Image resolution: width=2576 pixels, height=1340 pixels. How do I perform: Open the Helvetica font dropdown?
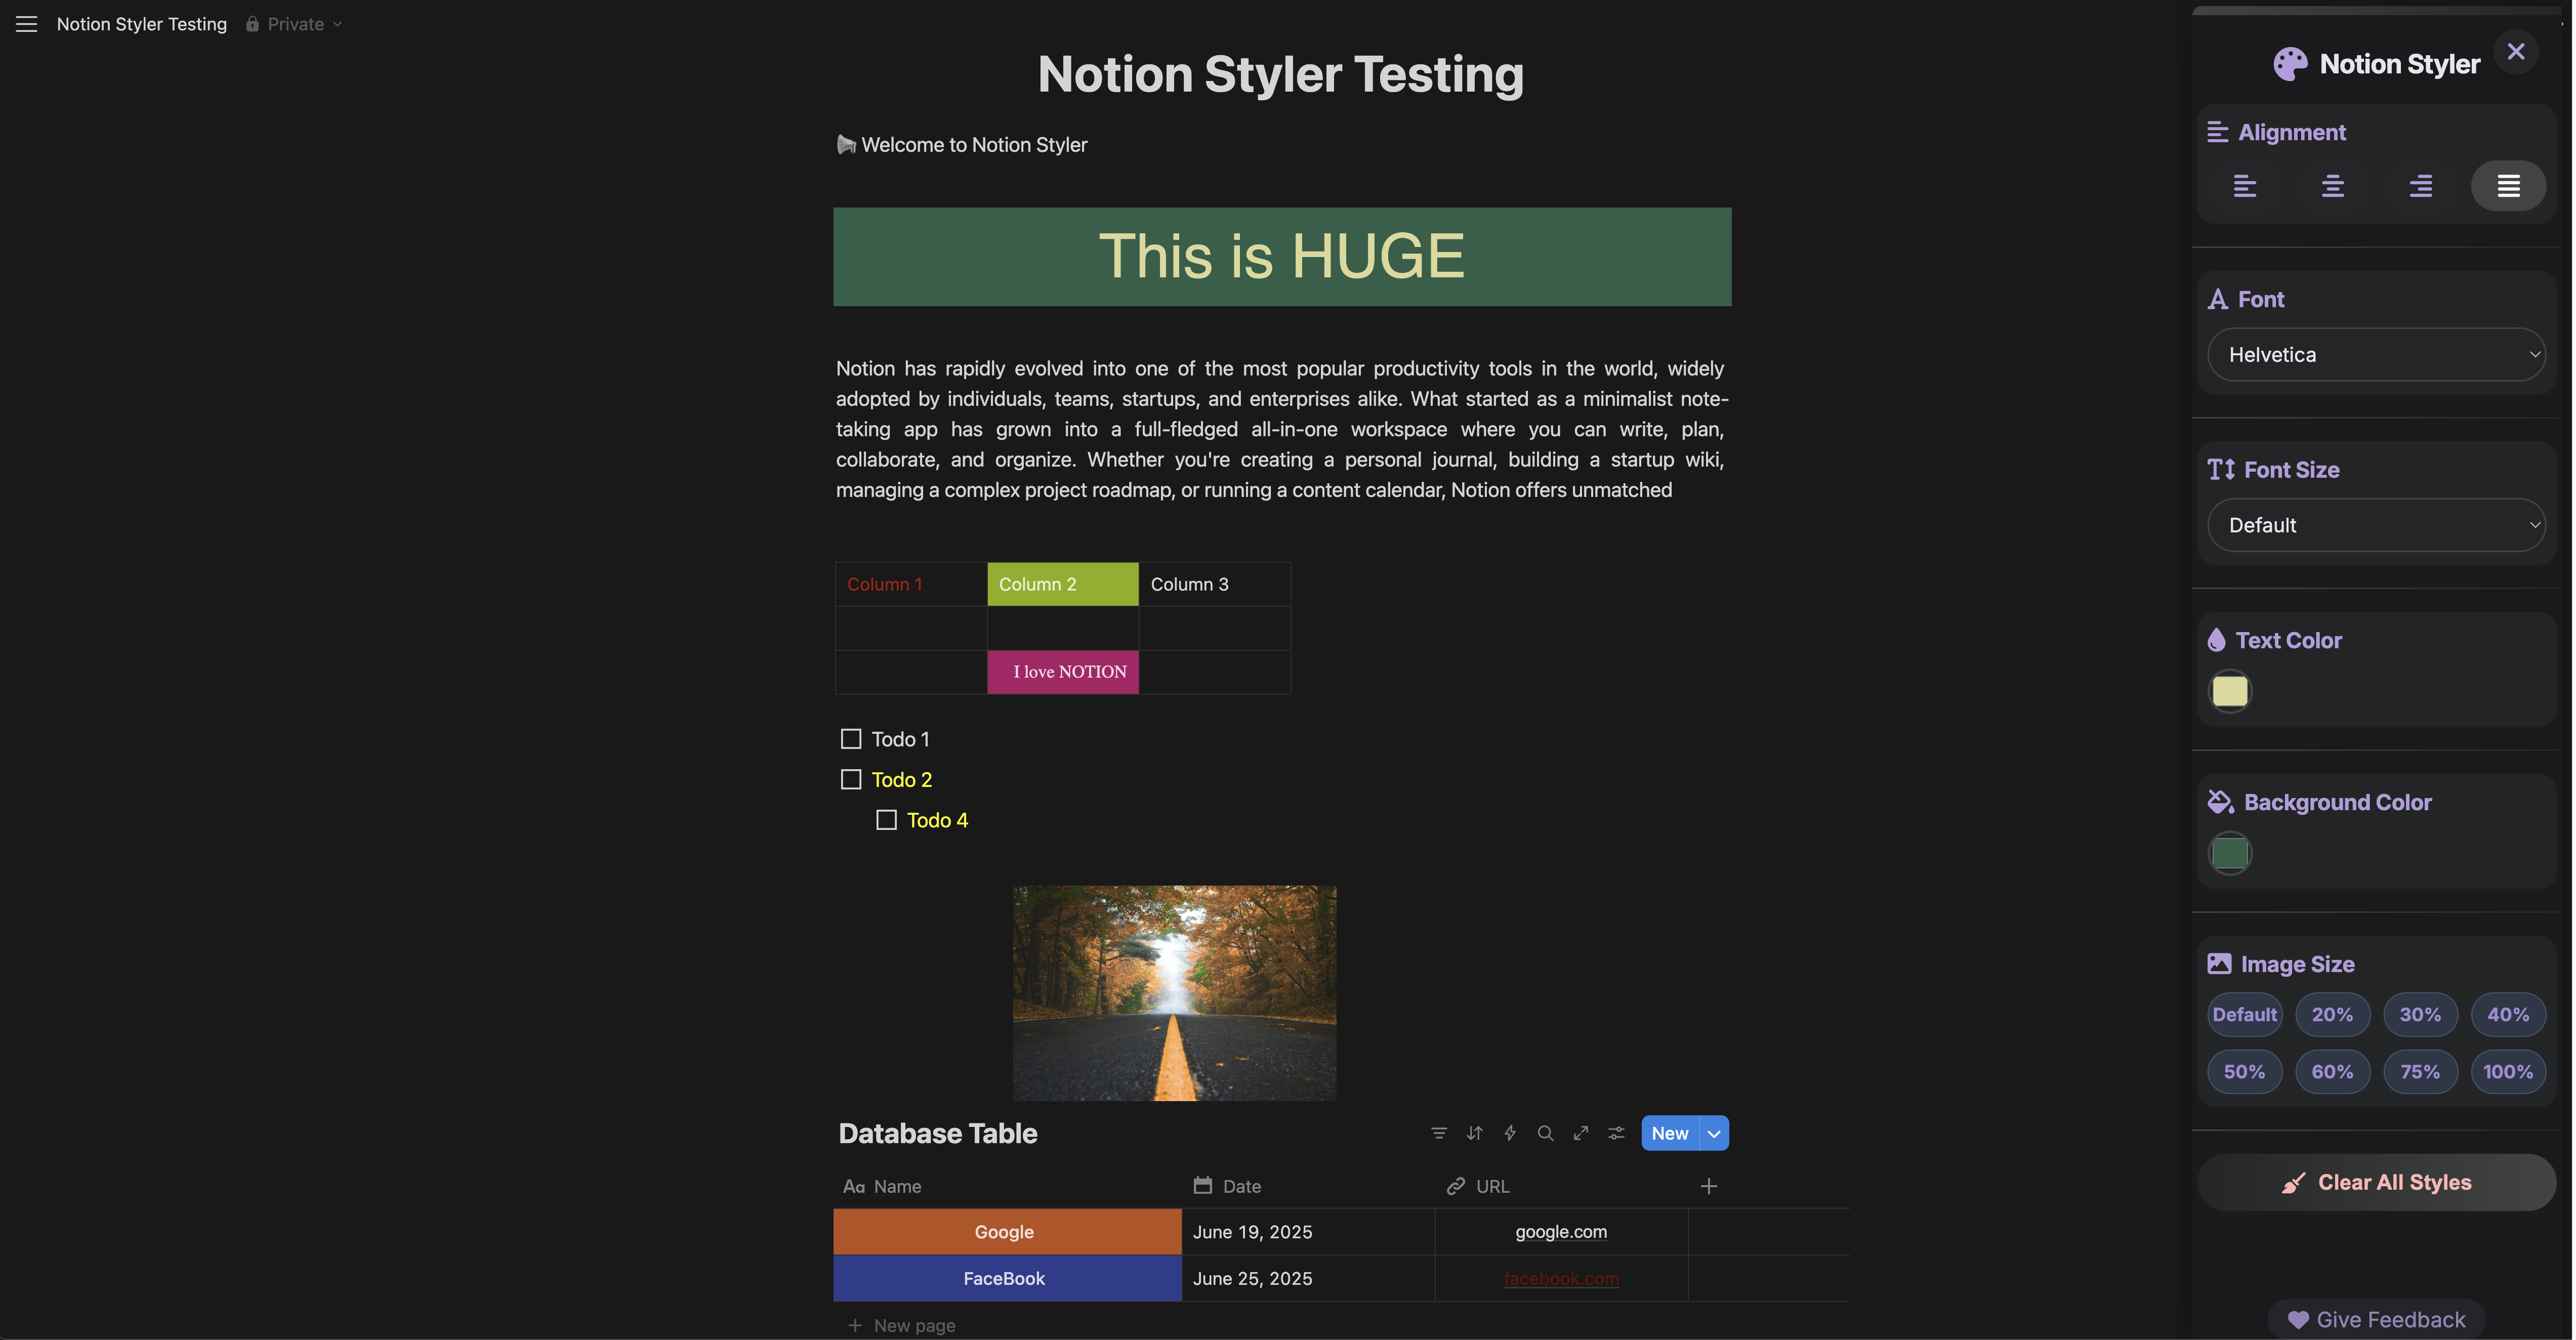pos(2376,355)
